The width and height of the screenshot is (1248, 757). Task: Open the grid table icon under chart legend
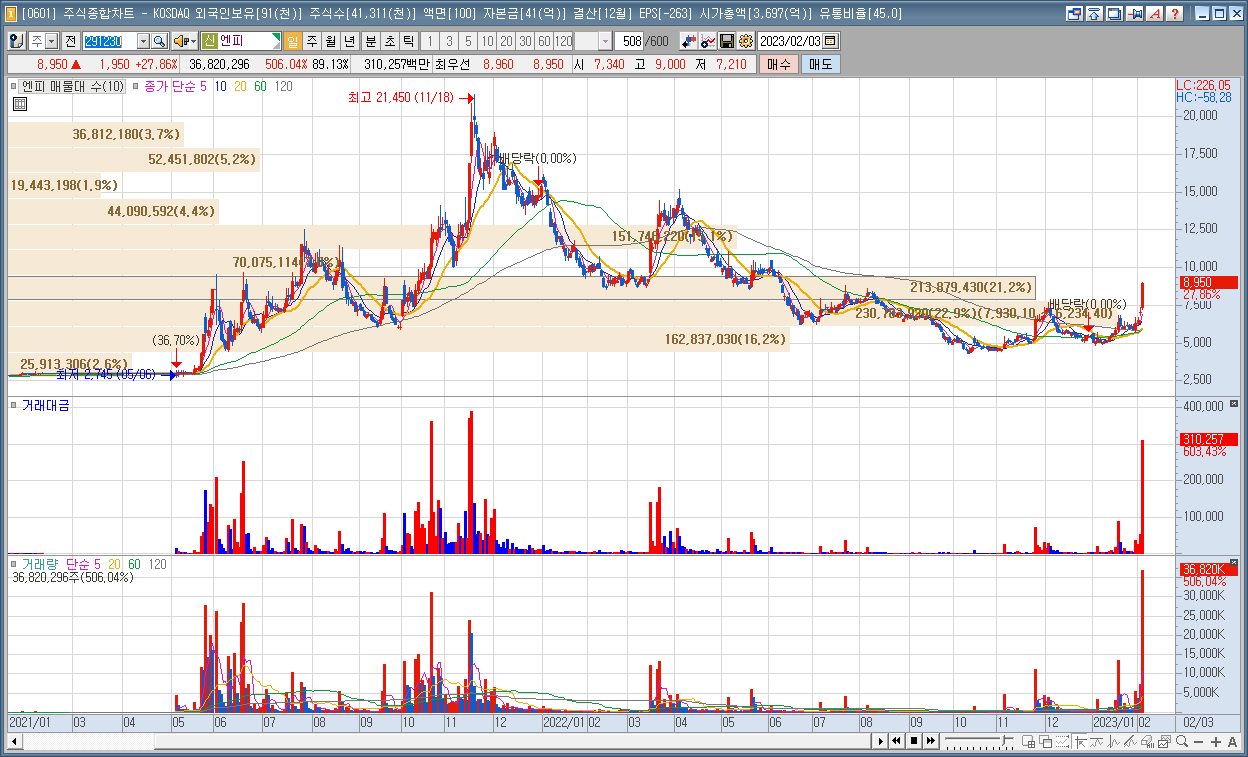tap(19, 104)
